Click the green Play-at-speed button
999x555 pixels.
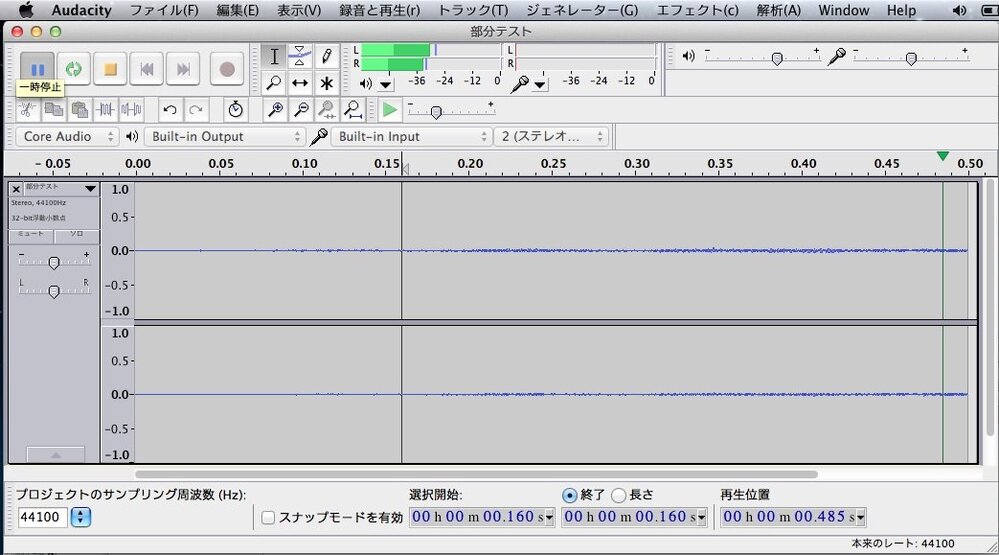coord(389,110)
